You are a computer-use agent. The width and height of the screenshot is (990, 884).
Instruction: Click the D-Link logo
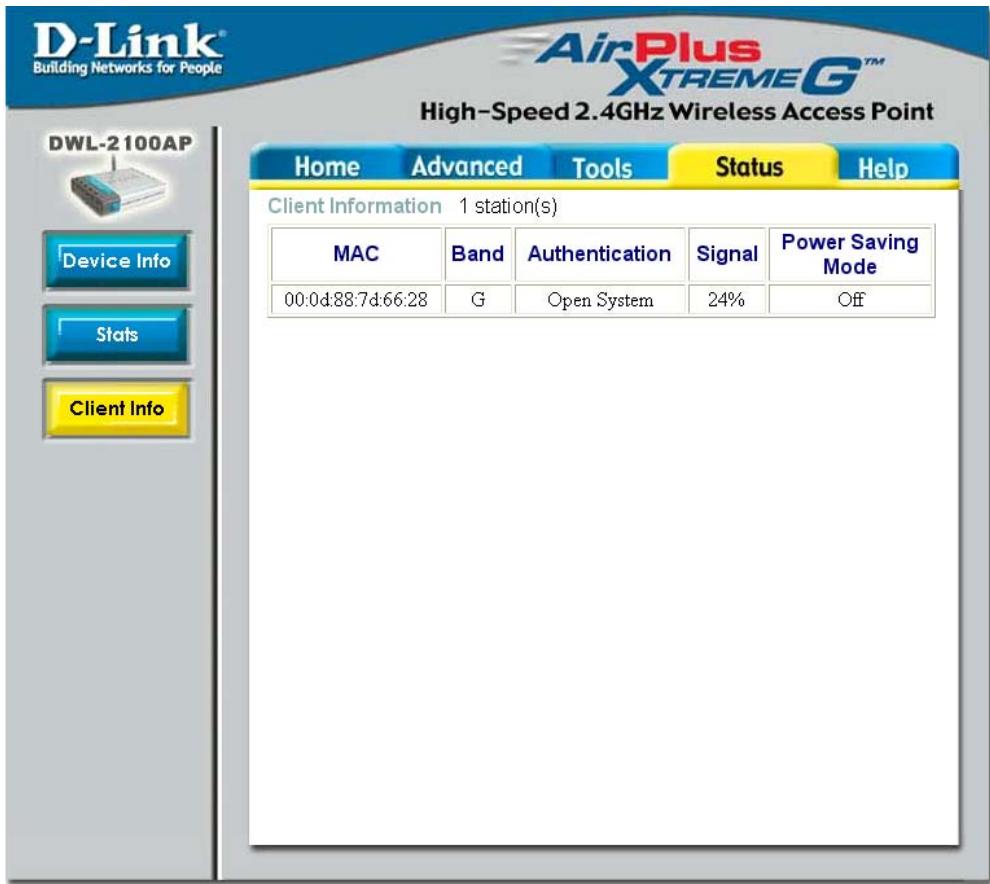128,49
